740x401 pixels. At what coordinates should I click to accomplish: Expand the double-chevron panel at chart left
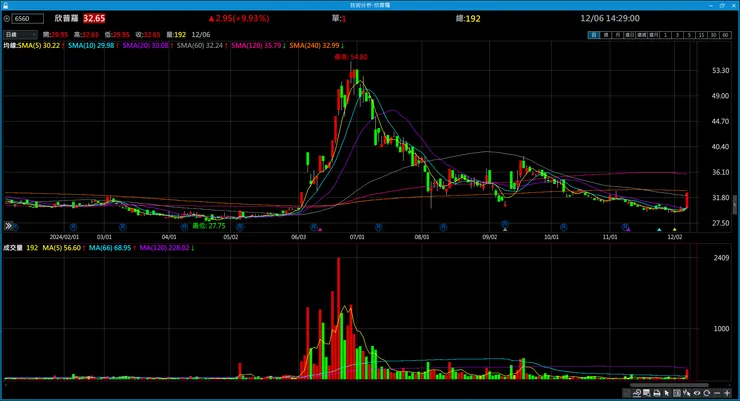pyautogui.click(x=8, y=226)
